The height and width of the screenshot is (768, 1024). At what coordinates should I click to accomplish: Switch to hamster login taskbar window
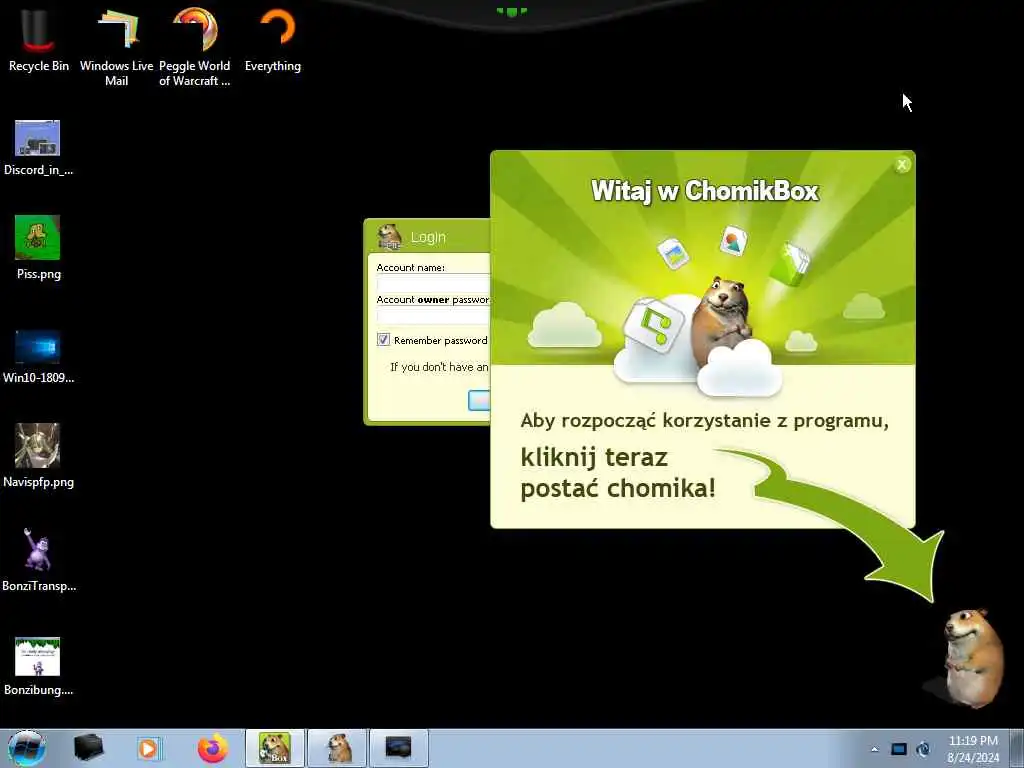338,748
